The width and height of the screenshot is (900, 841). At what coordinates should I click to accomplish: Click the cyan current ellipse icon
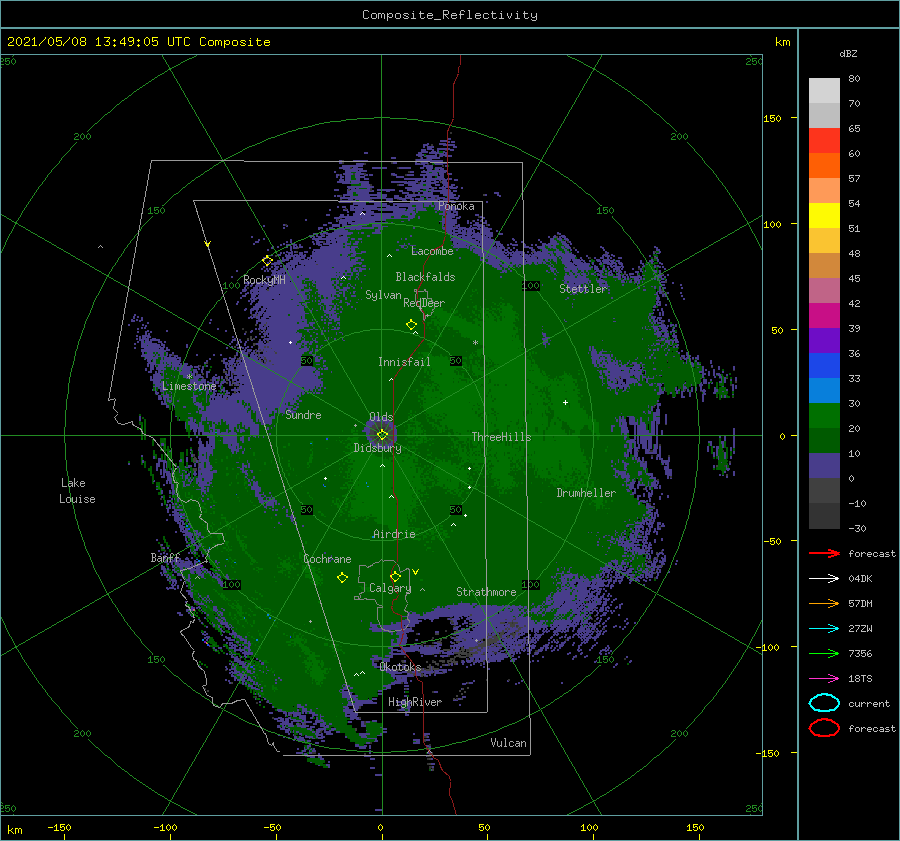click(824, 703)
